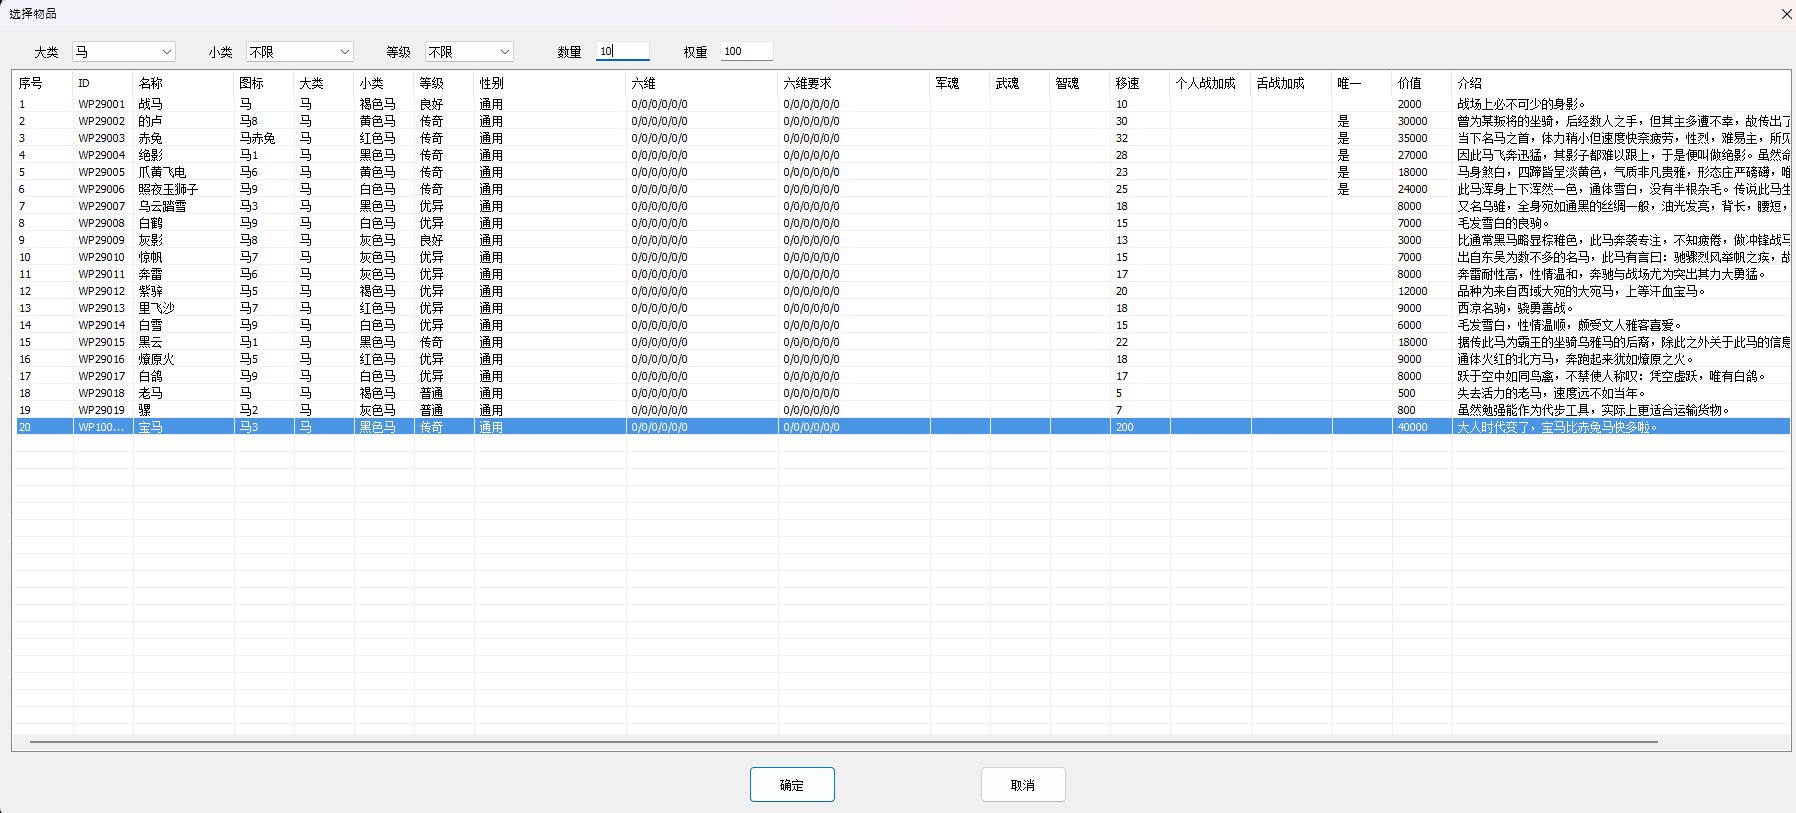Click the 权重 weight input field

(746, 51)
